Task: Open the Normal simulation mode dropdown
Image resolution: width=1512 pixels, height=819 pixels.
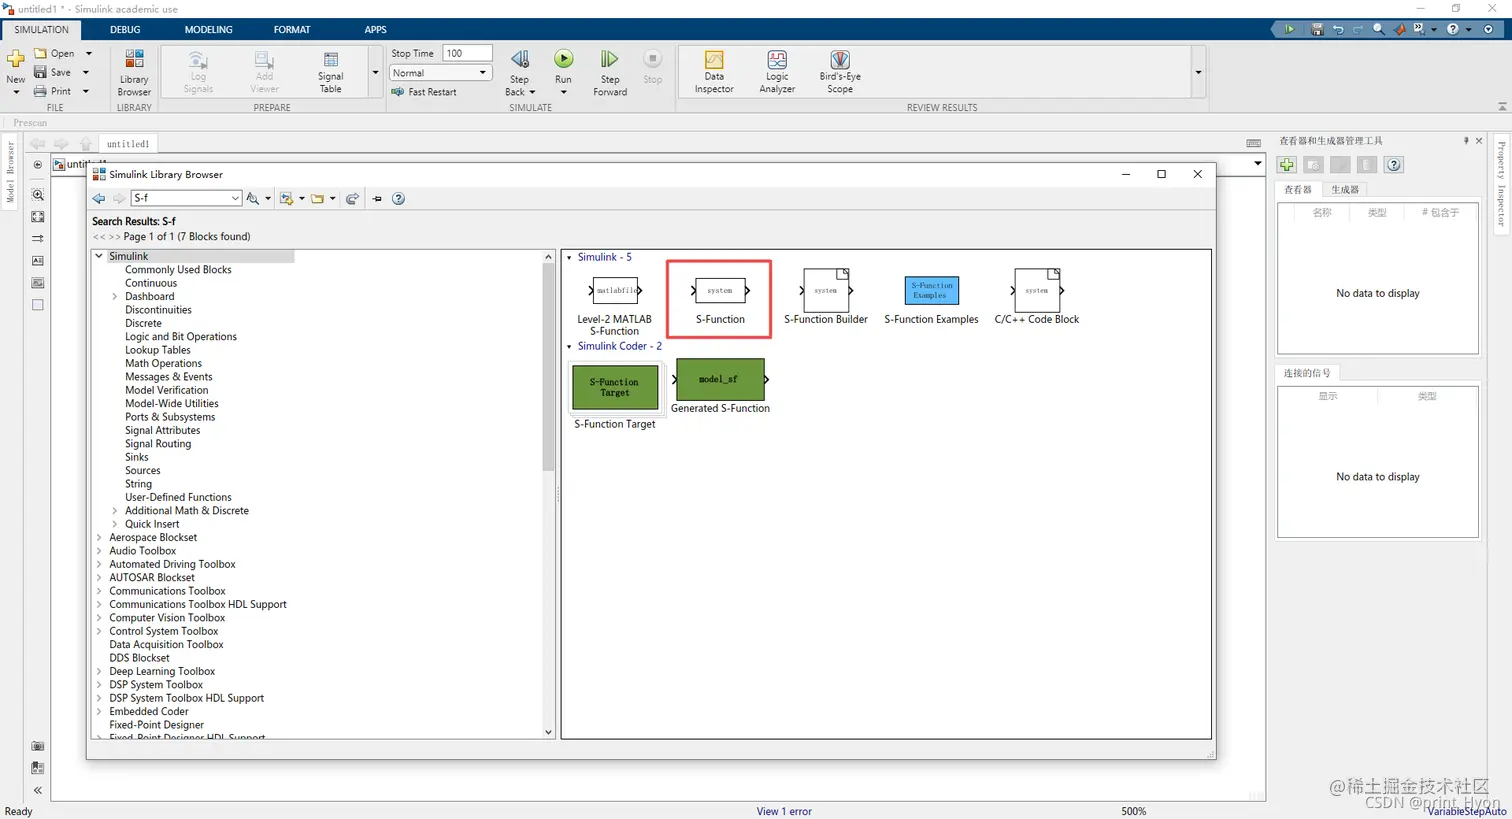Action: coord(440,73)
